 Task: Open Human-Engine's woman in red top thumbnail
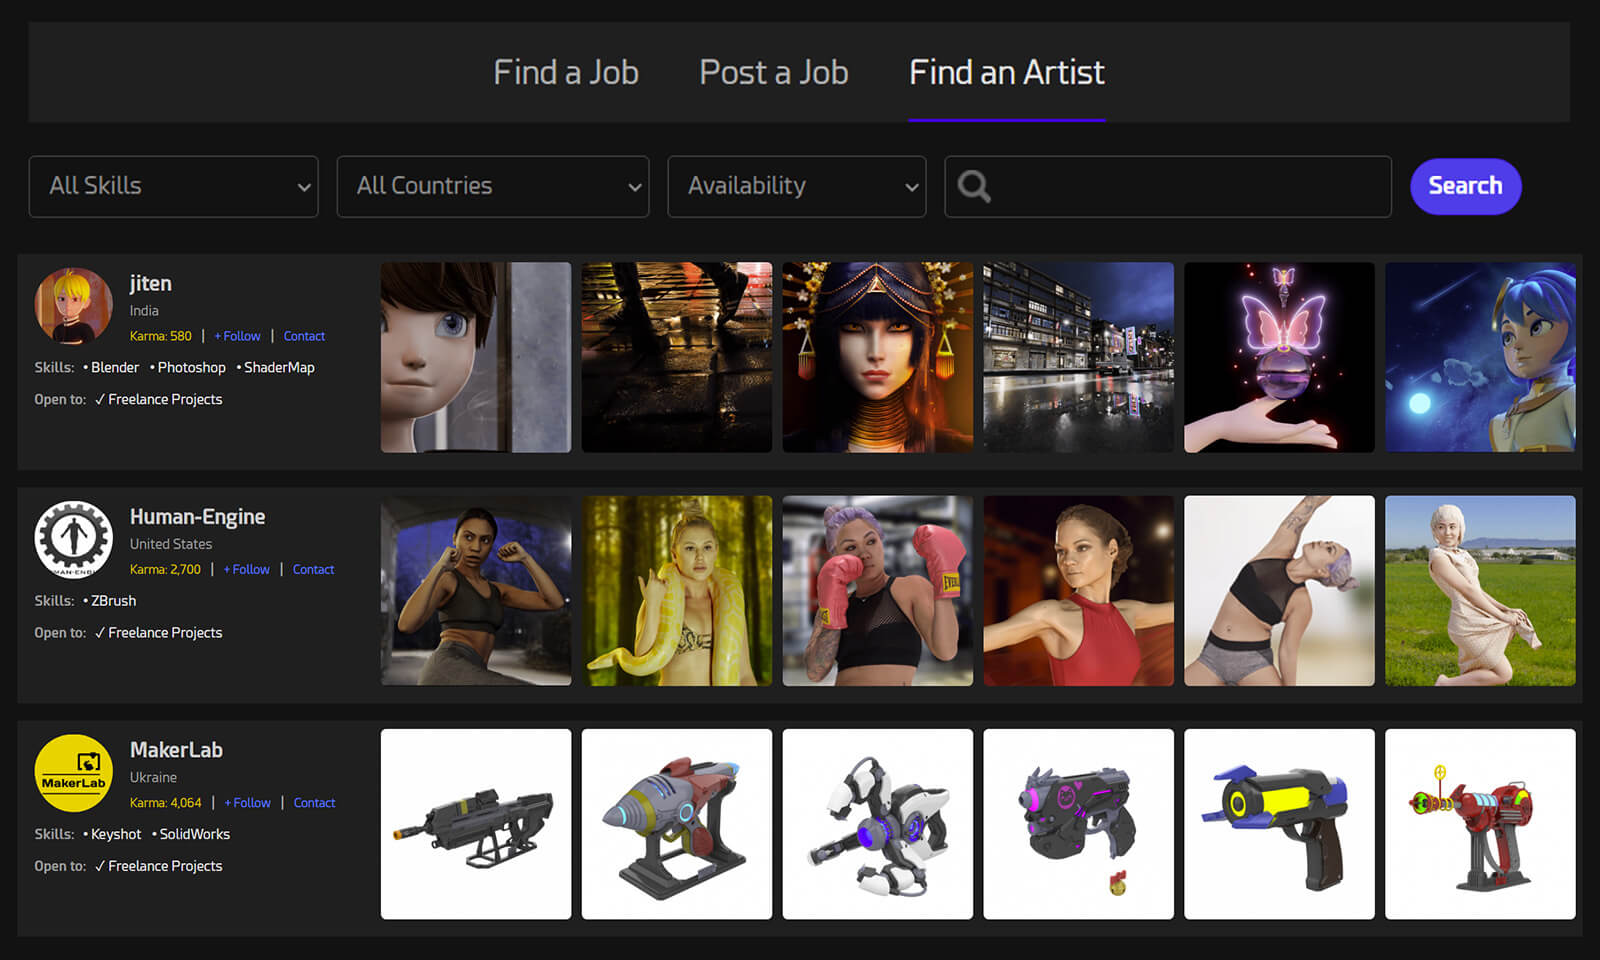coord(1078,590)
